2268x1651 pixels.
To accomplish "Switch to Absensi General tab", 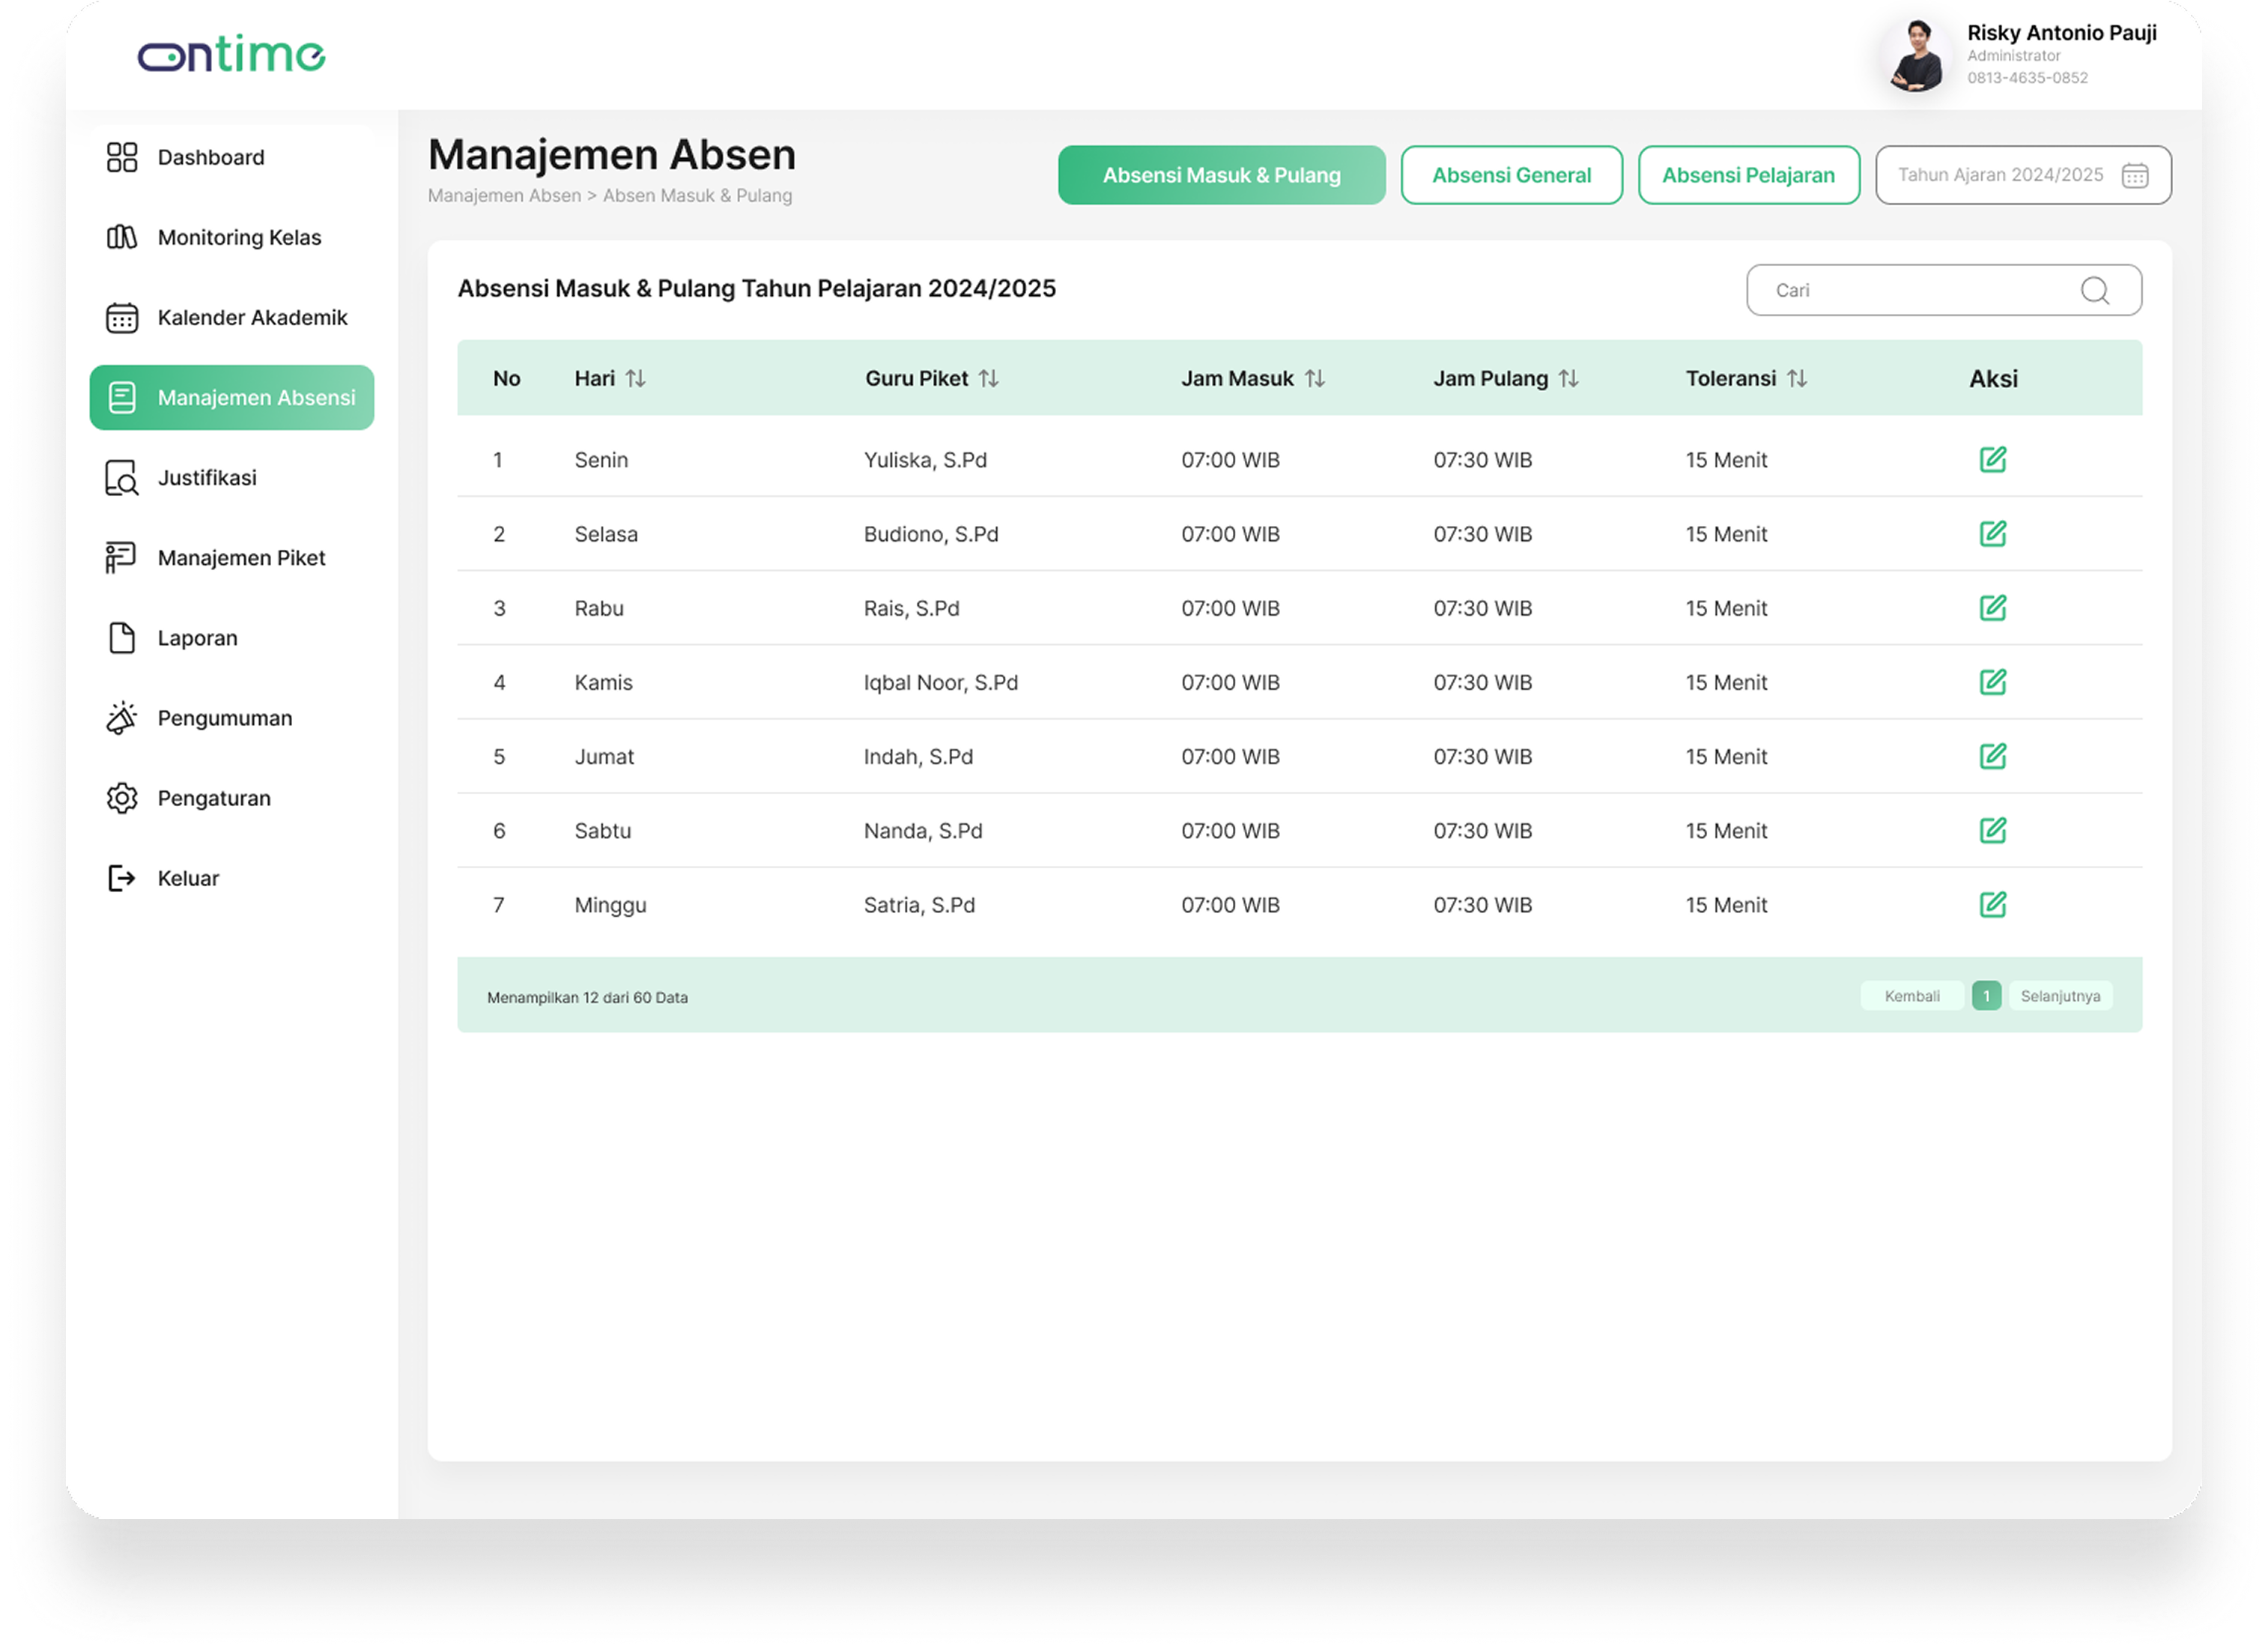I will [x=1511, y=175].
